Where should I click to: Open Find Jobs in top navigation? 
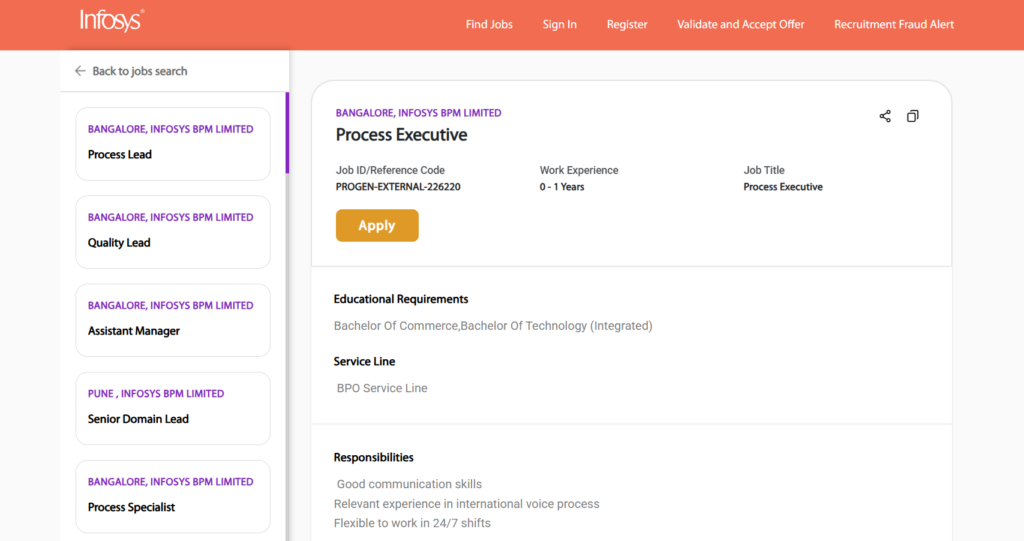pyautogui.click(x=489, y=24)
